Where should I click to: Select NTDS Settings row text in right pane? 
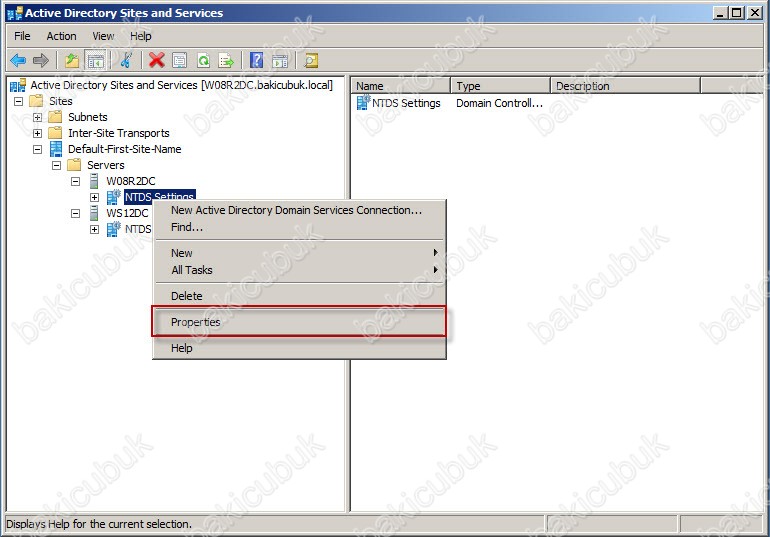coord(406,103)
